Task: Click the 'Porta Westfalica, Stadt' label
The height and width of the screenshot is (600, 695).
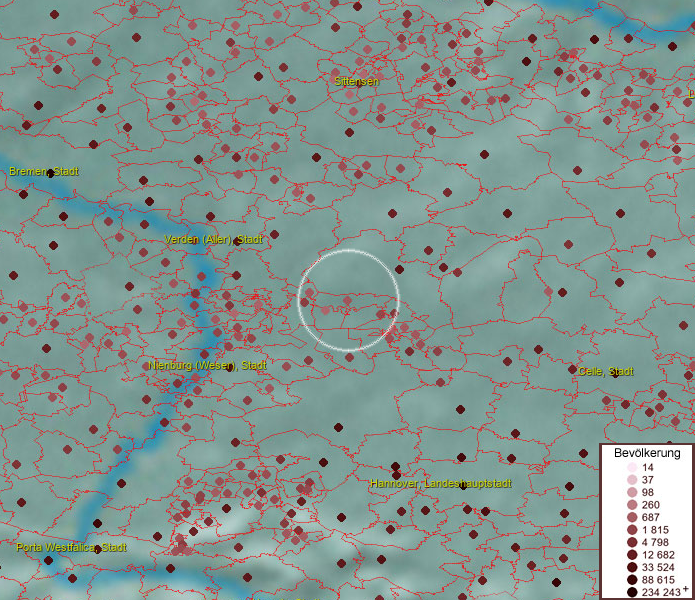Action: 71,547
